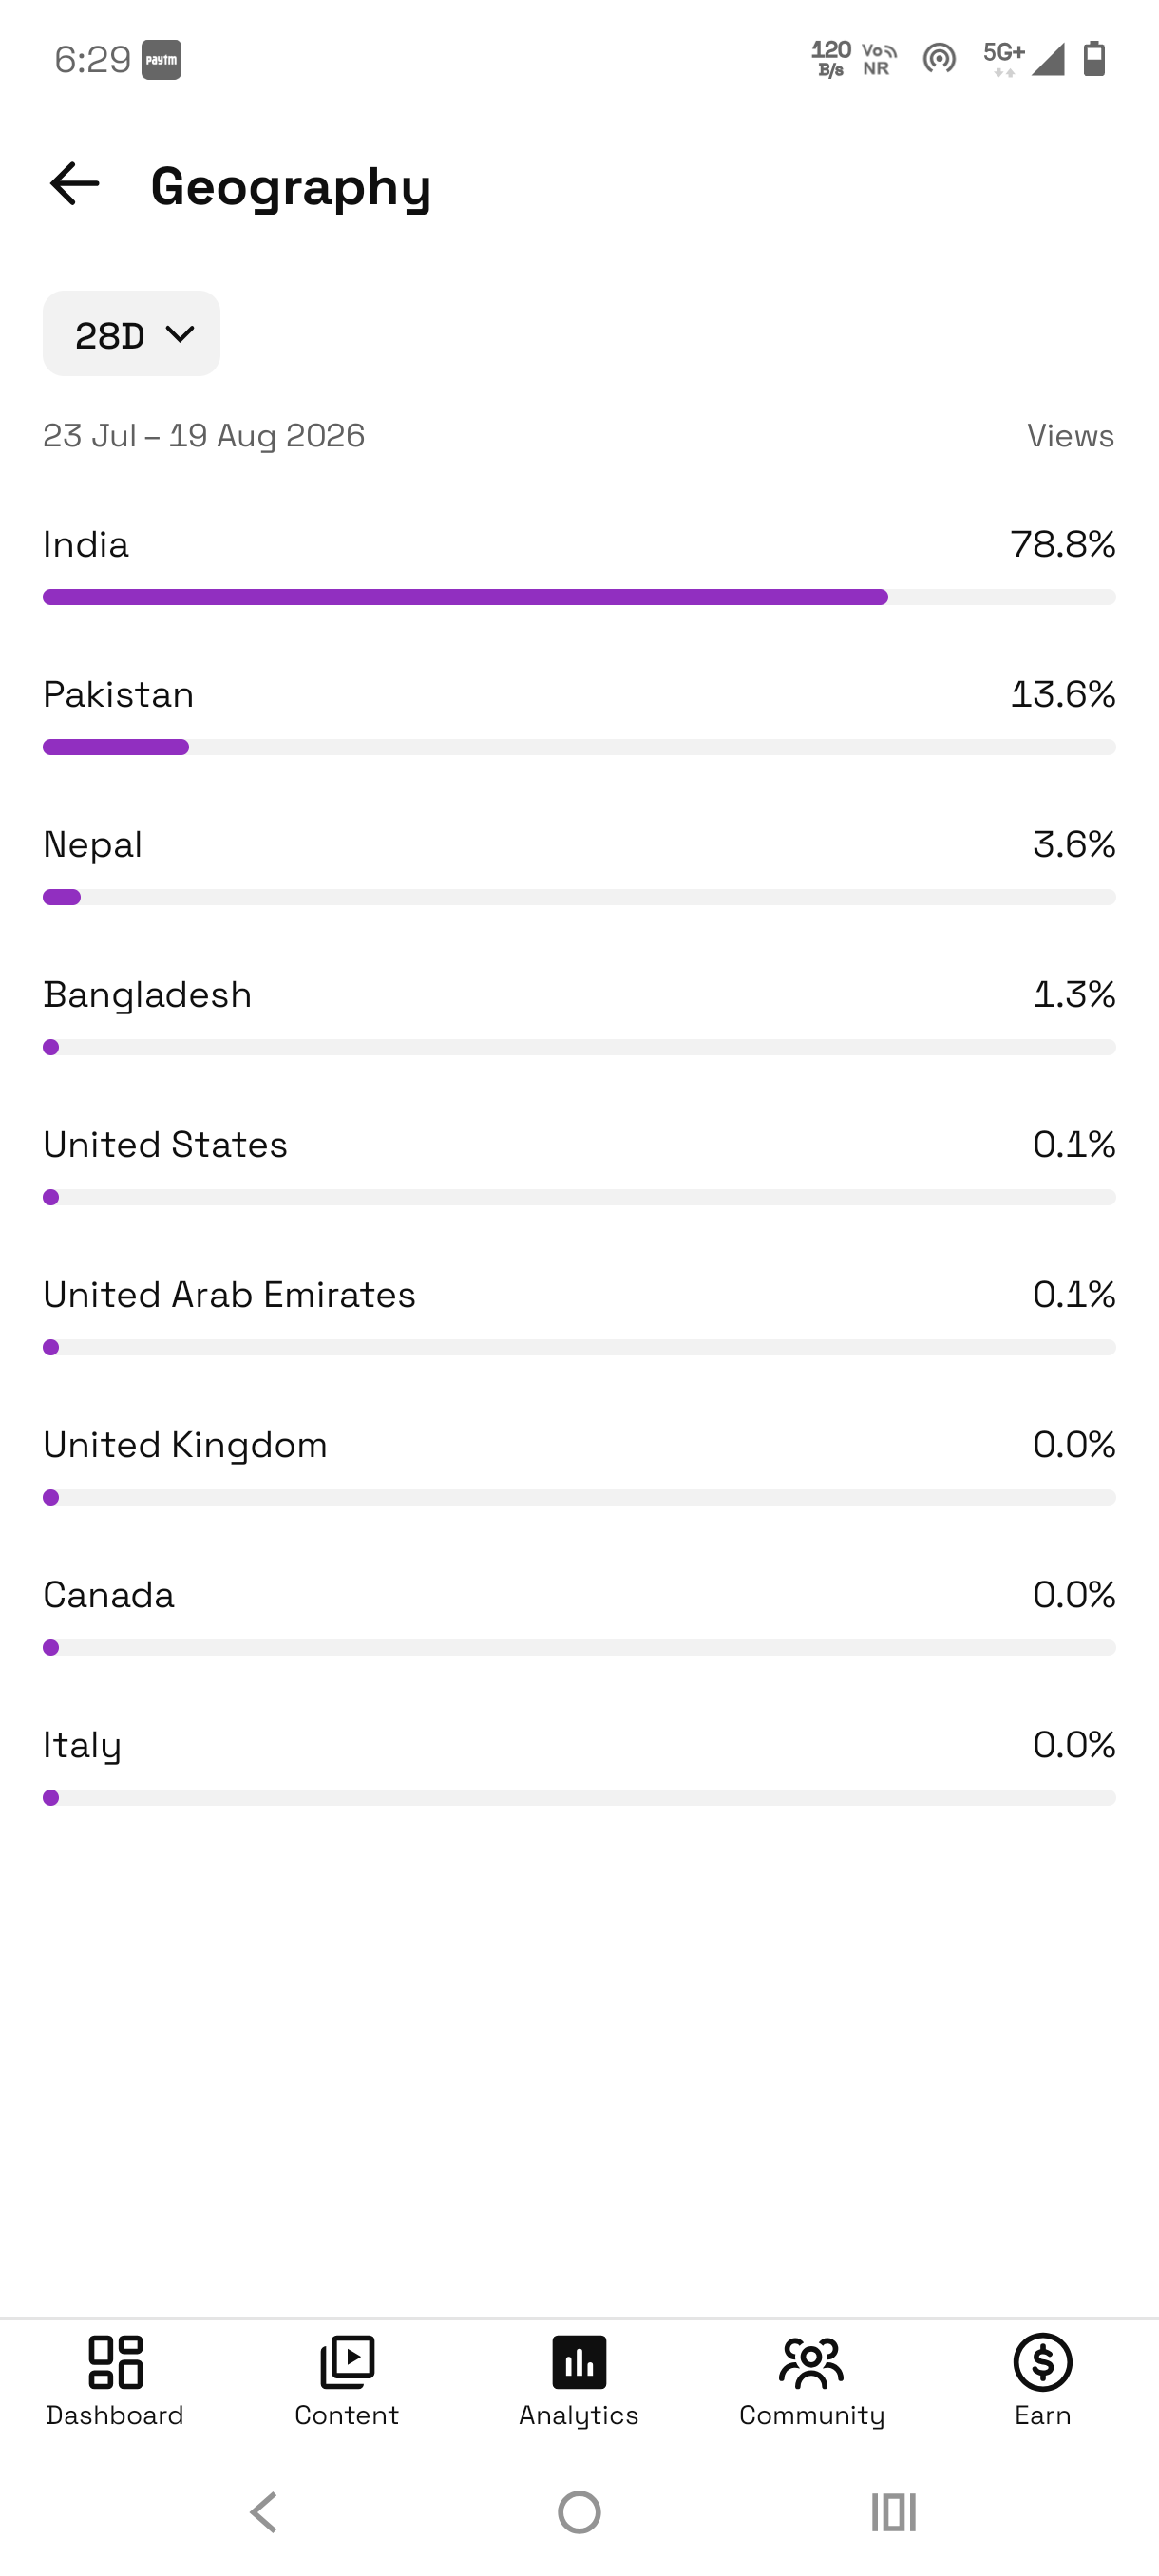Open the Community people icon
This screenshot has width=1159, height=2576.
coord(811,2362)
